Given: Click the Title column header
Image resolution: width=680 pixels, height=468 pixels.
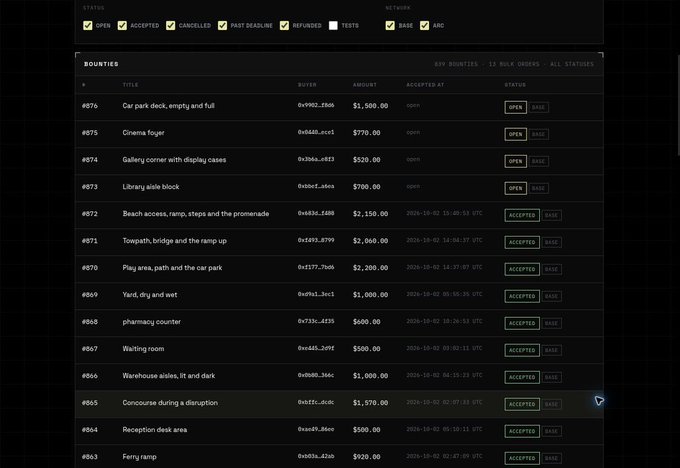Looking at the screenshot, I should (x=130, y=85).
